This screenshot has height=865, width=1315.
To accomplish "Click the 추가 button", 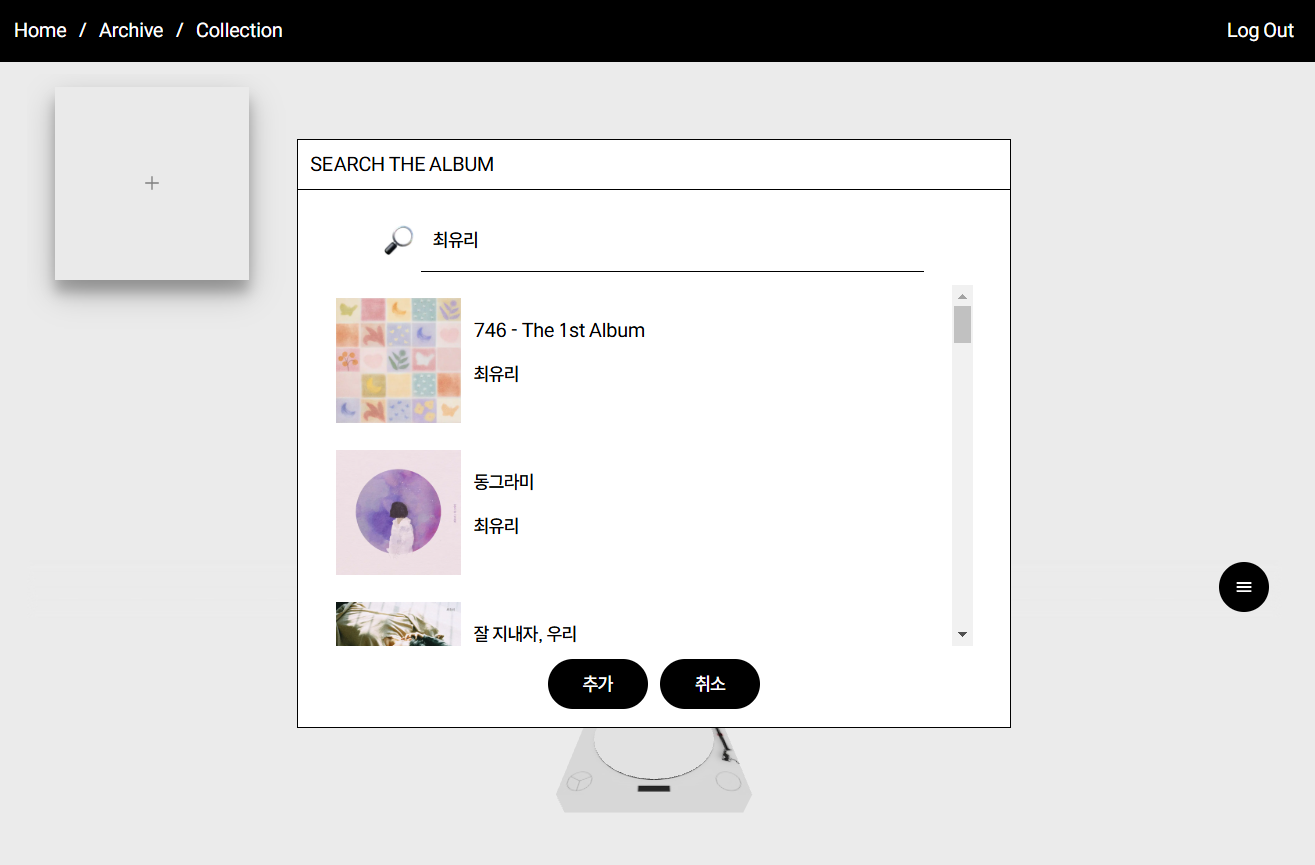I will tap(598, 684).
